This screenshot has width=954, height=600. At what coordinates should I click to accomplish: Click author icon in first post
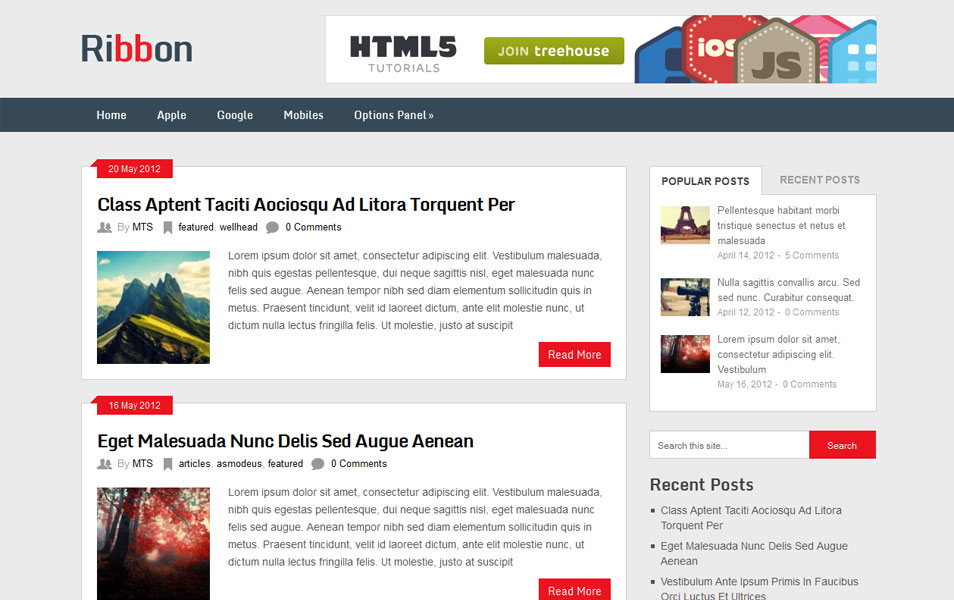pyautogui.click(x=104, y=227)
